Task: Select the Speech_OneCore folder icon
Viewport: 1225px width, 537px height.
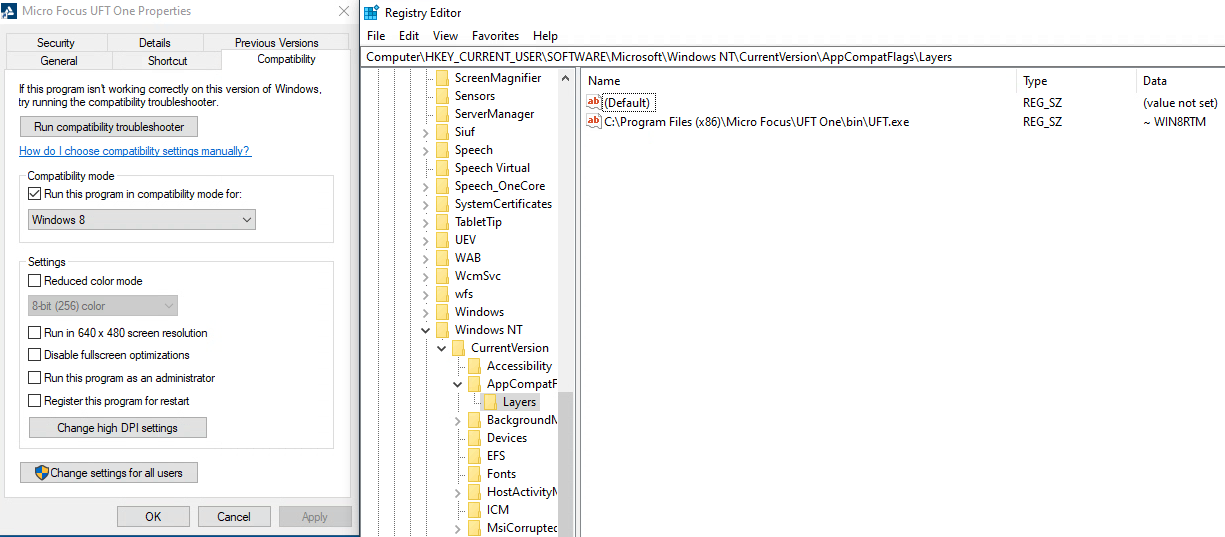Action: [x=442, y=186]
